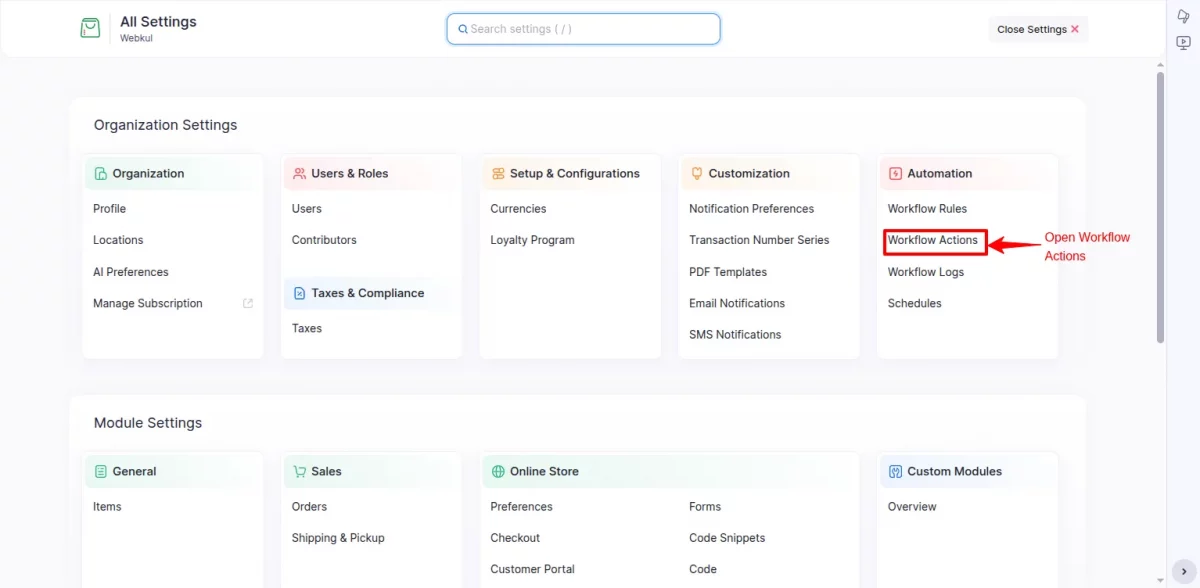1200x588 pixels.
Task: Open PDF Templates settings
Action: pos(728,272)
